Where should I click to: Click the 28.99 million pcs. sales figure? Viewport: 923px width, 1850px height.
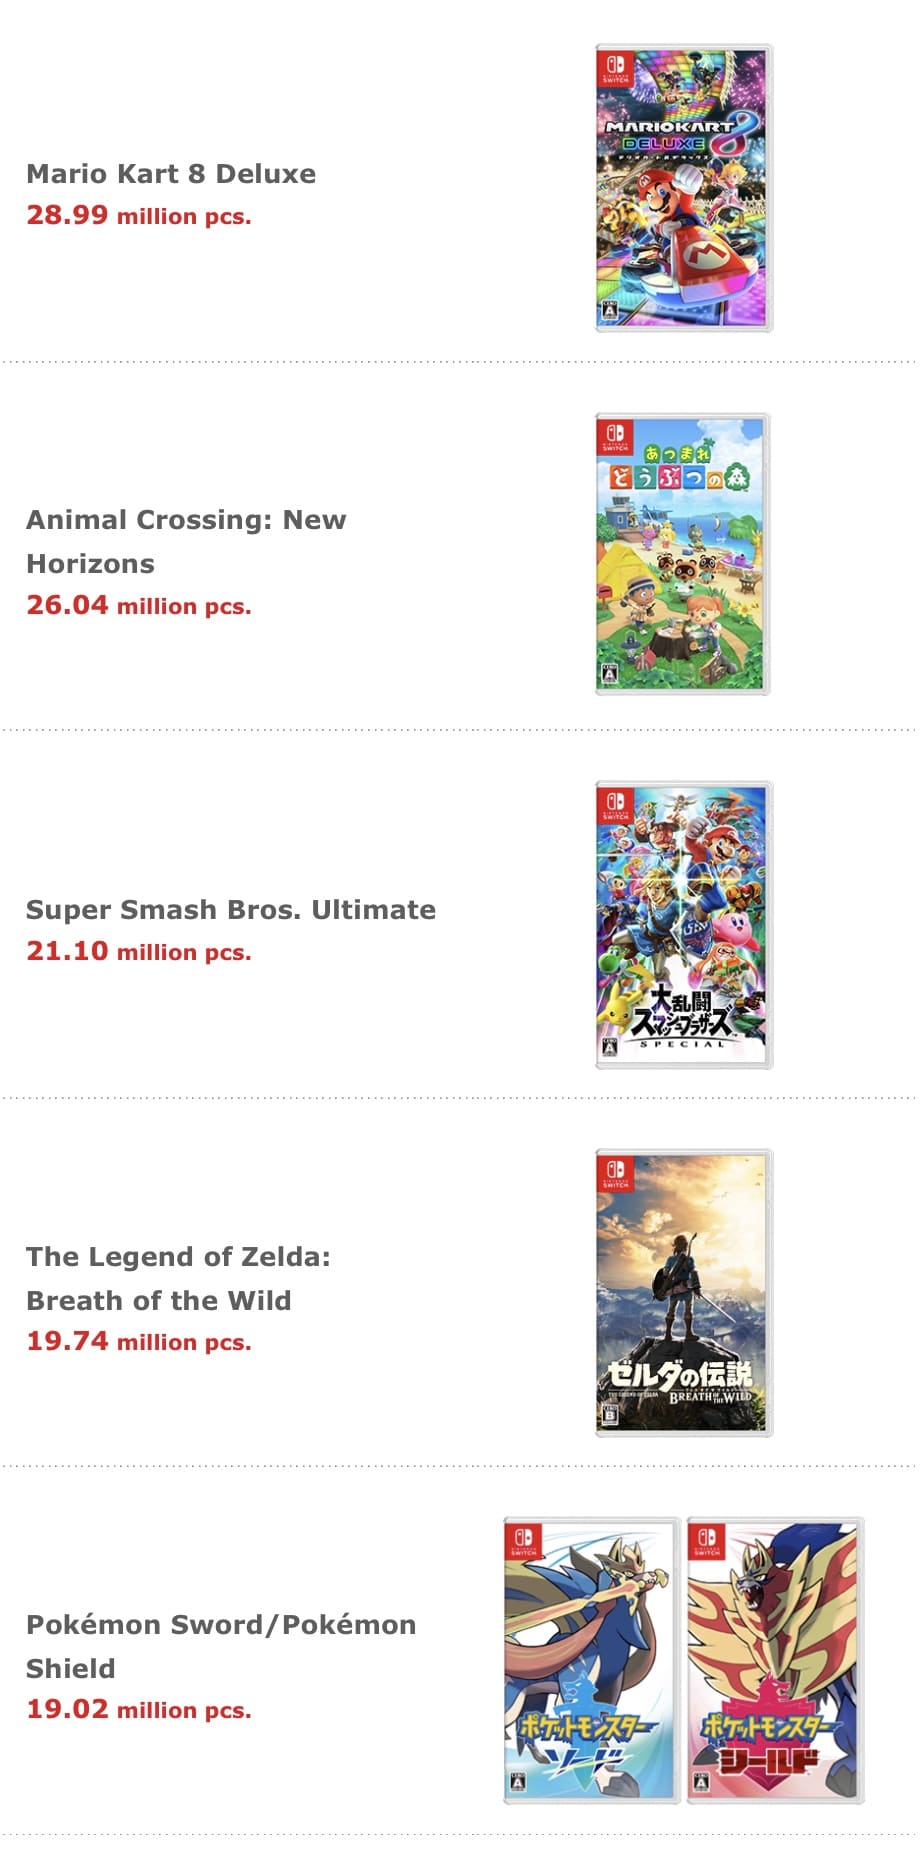139,215
